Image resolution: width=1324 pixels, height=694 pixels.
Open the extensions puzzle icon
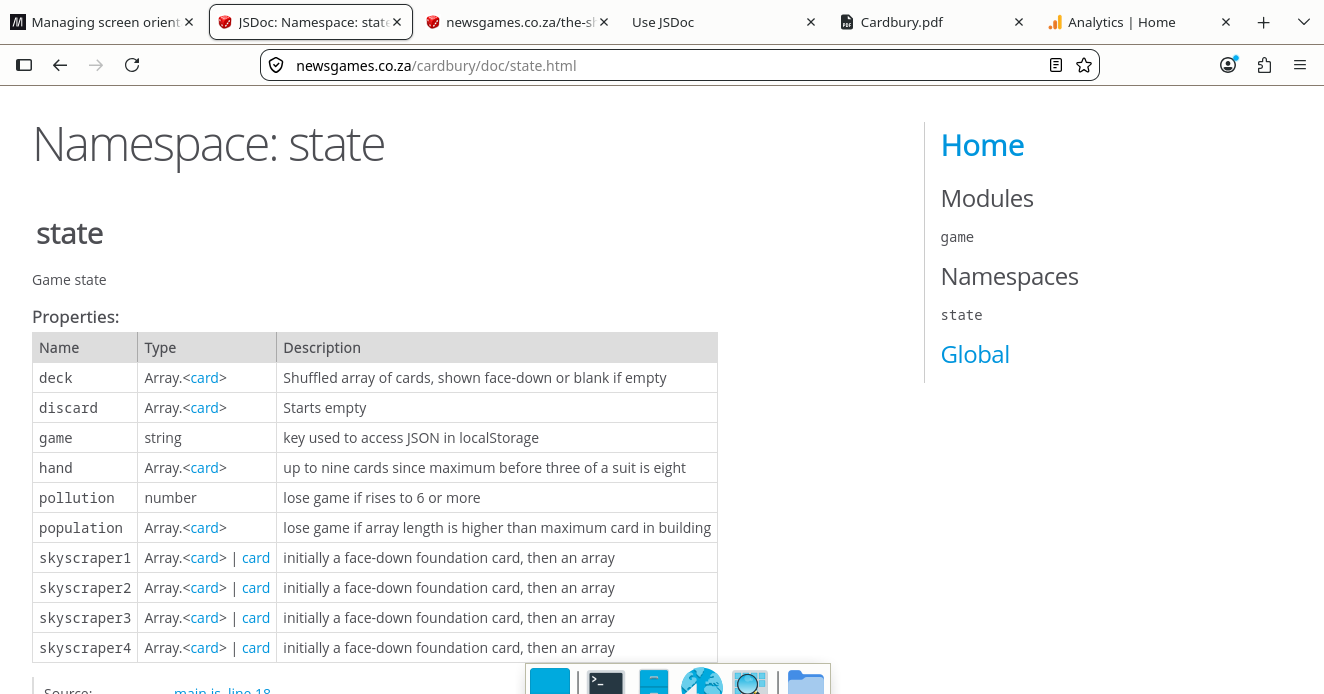1264,65
